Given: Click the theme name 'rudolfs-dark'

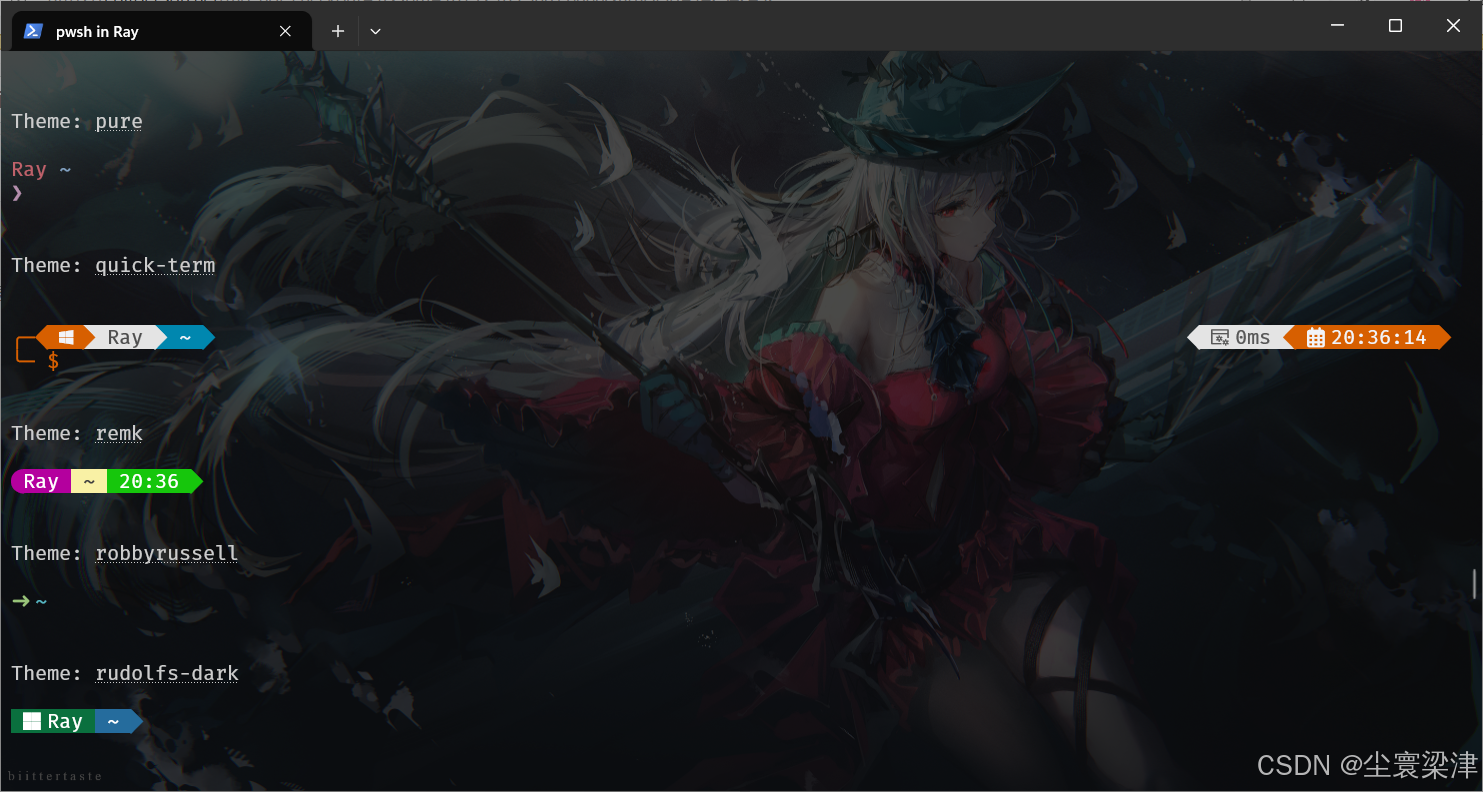Looking at the screenshot, I should [x=167, y=673].
